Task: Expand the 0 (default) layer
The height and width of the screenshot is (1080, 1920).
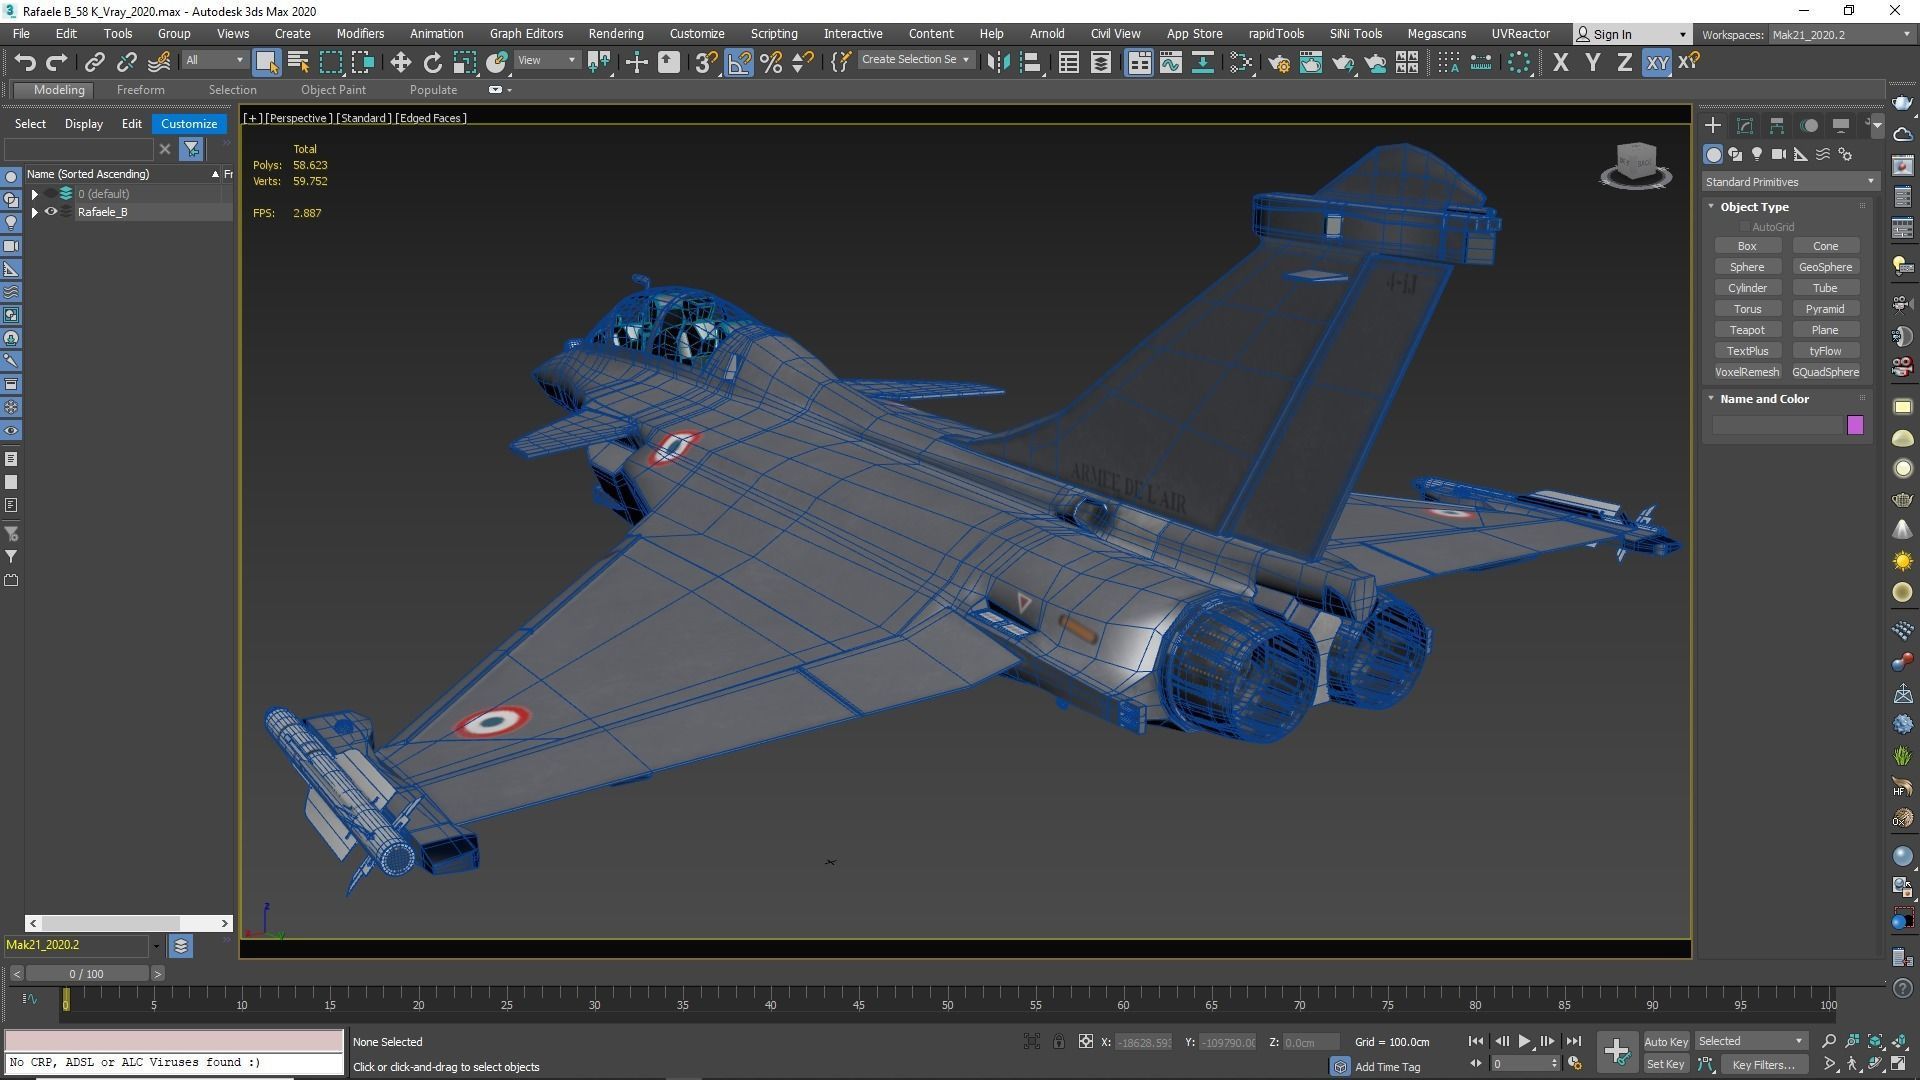Action: [x=35, y=194]
